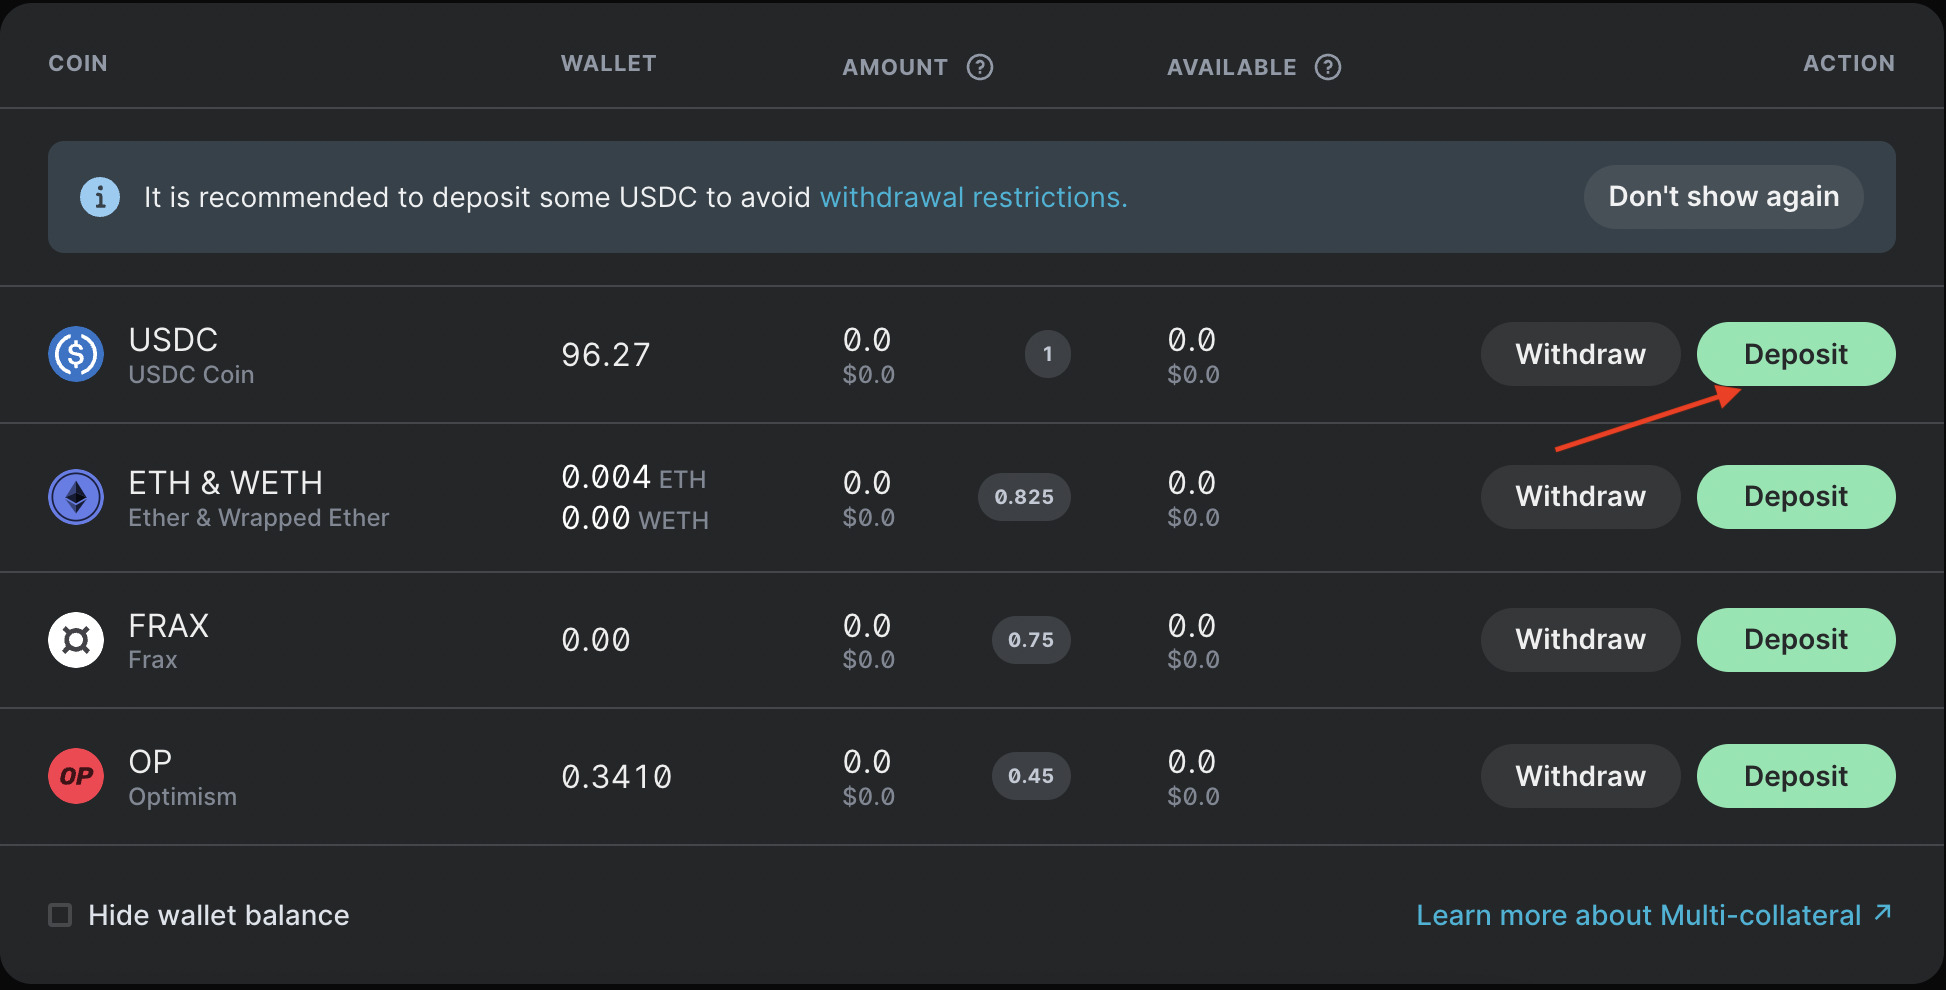Screen dimensions: 1946x990
Task: Click the Hide wallet balance label
Action: point(219,915)
